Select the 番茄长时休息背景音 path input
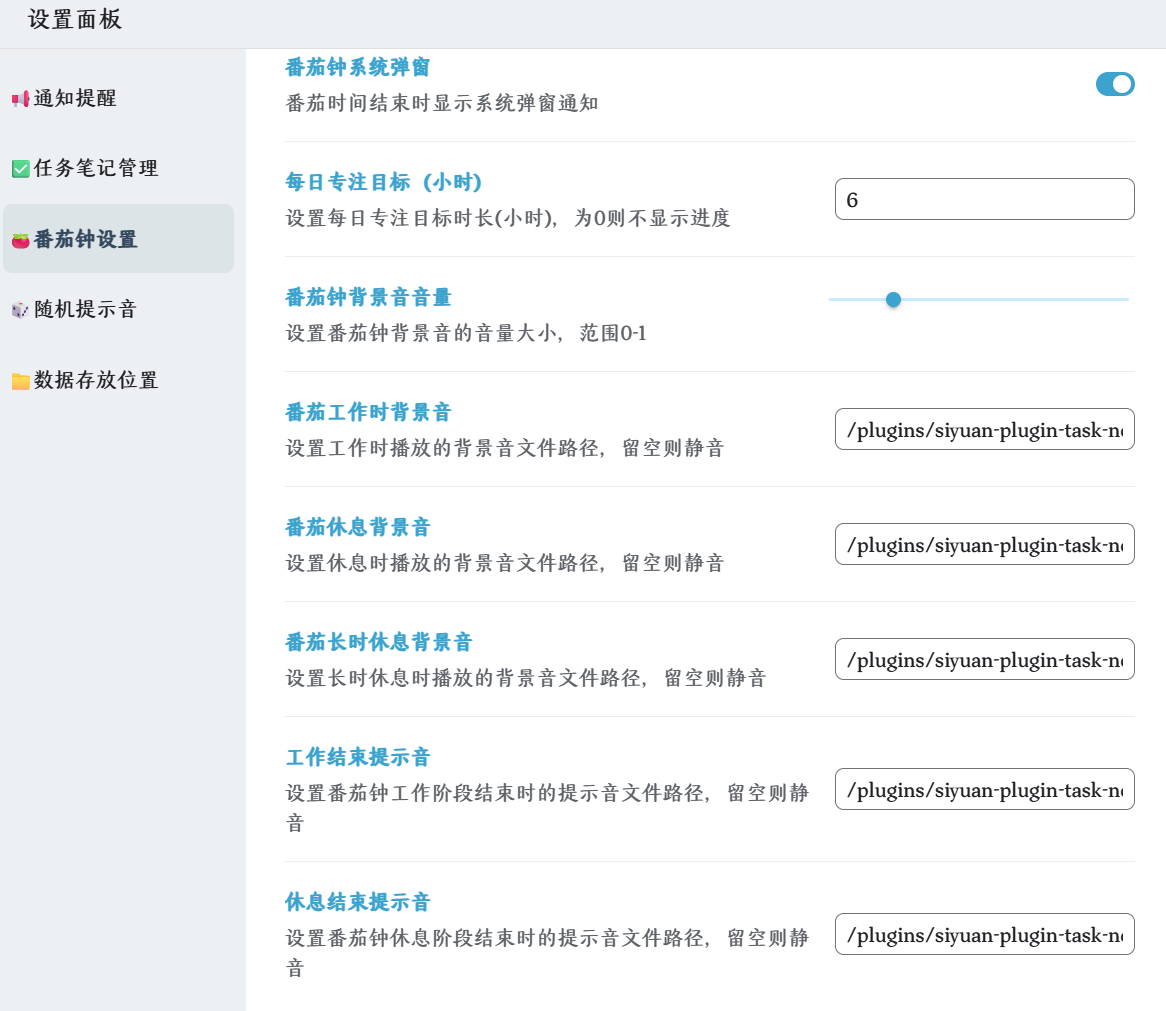1166x1011 pixels. pos(984,660)
